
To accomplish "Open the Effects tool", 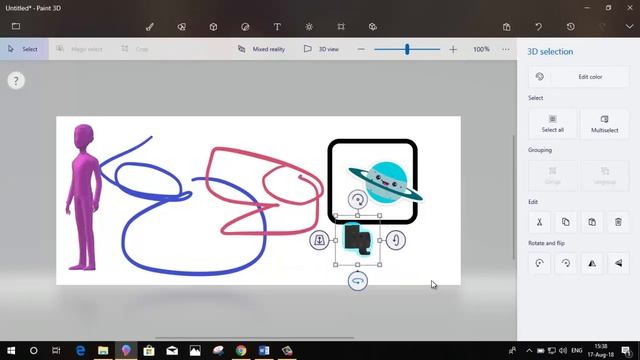I will pos(309,27).
